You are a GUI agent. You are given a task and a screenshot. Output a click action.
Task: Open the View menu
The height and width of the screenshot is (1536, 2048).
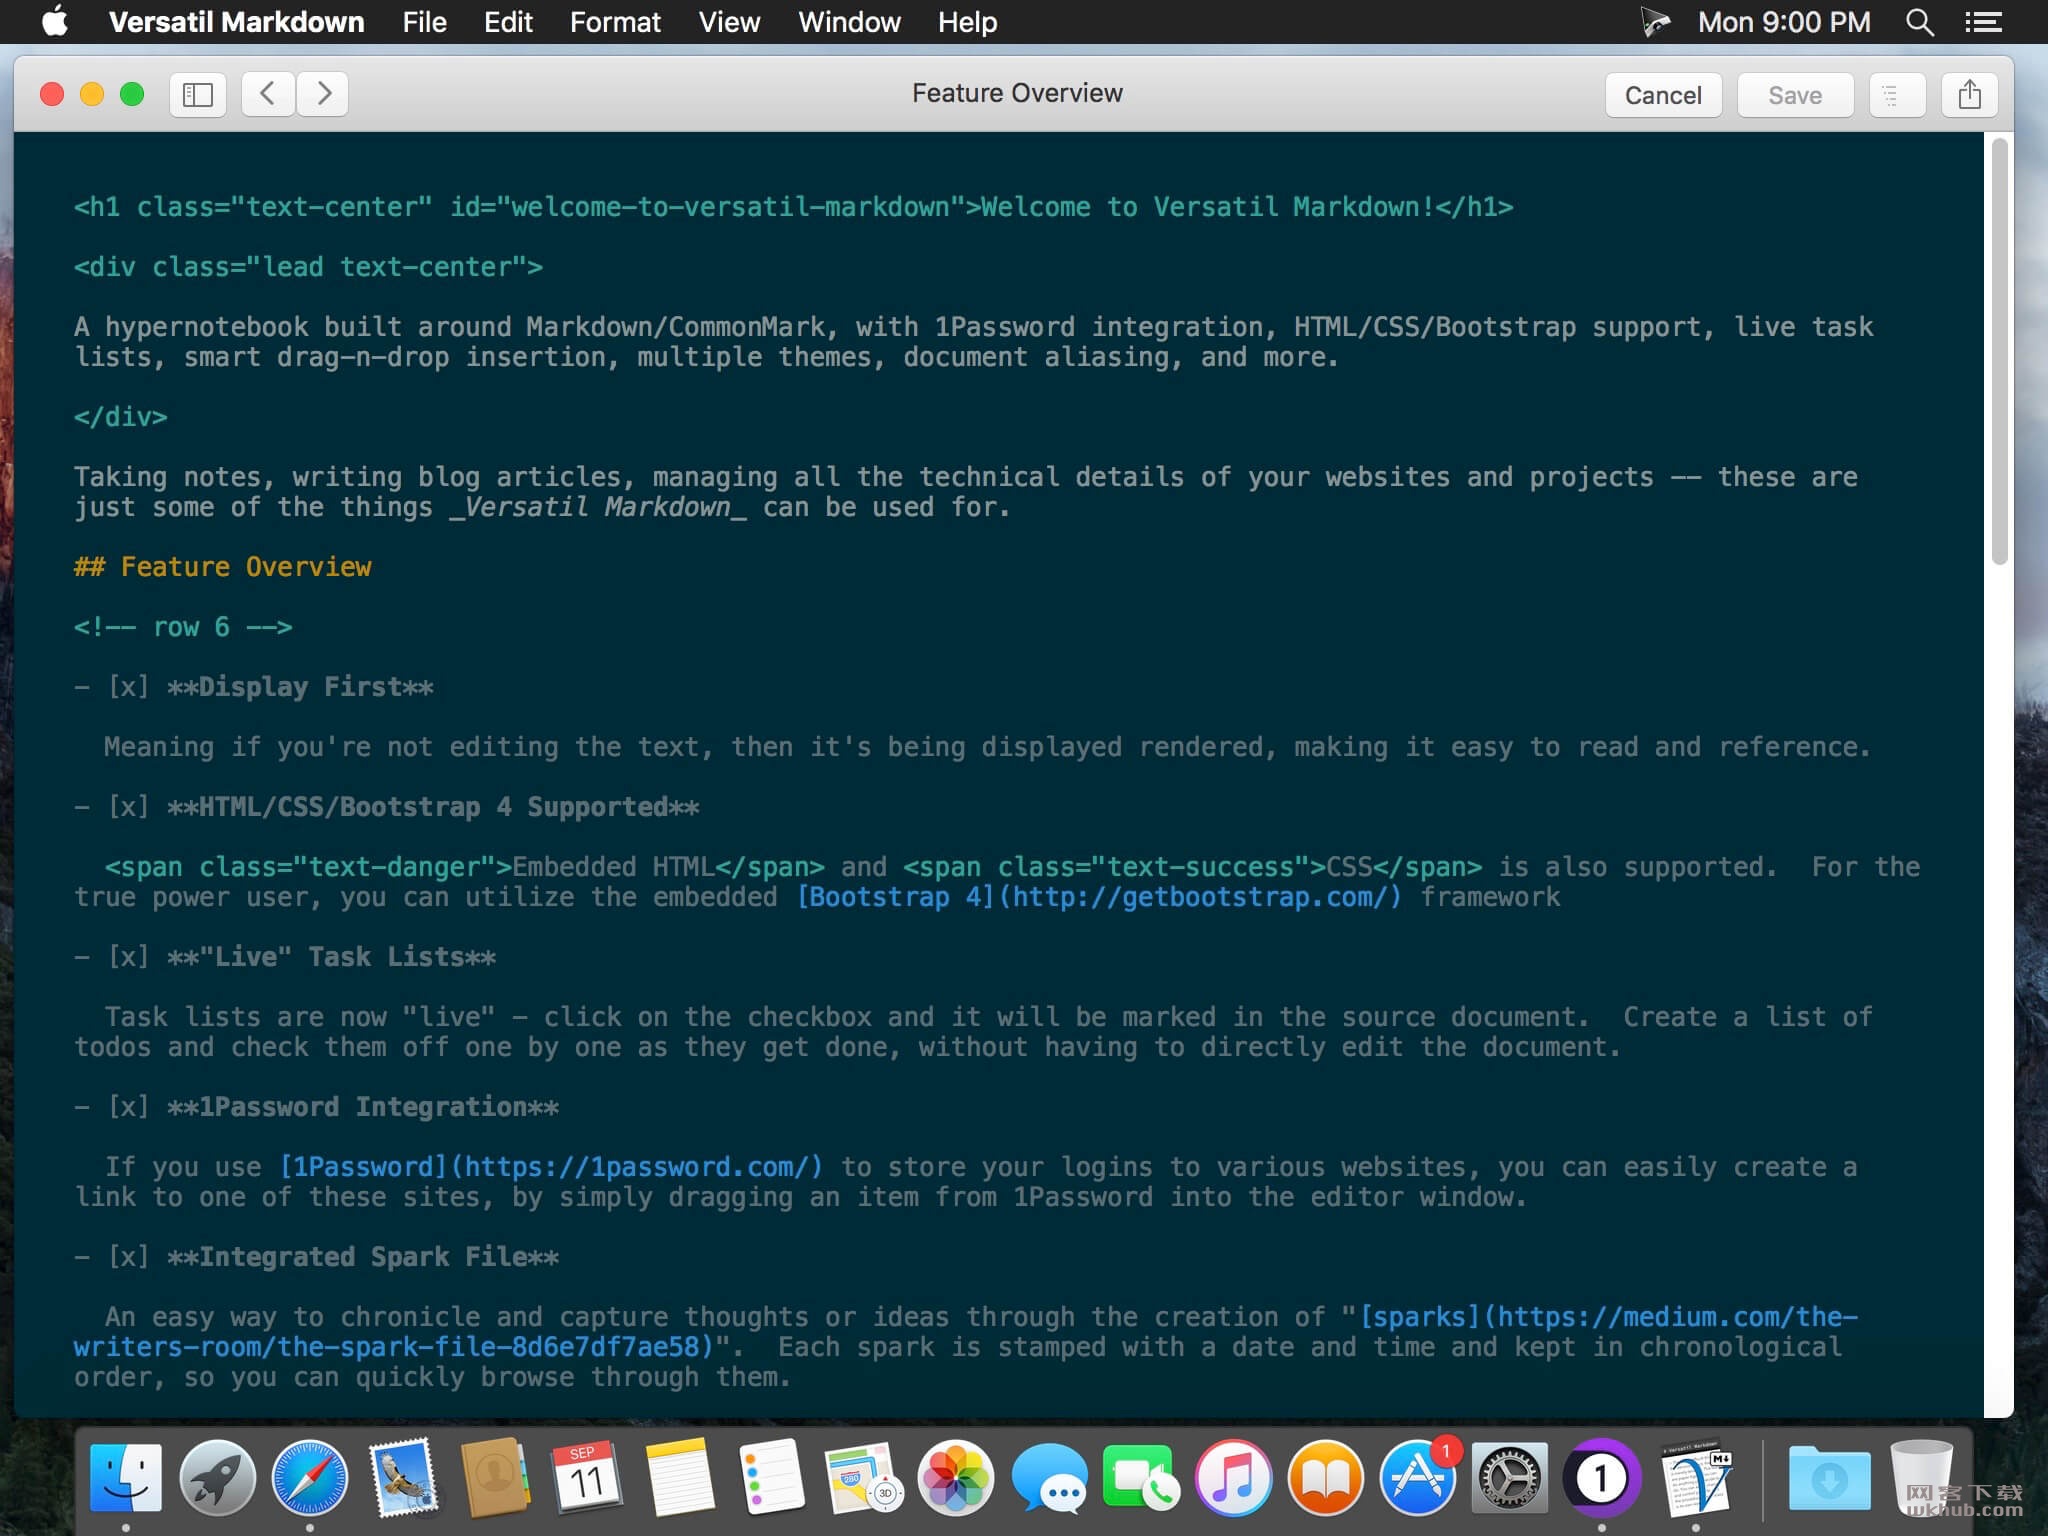point(729,22)
